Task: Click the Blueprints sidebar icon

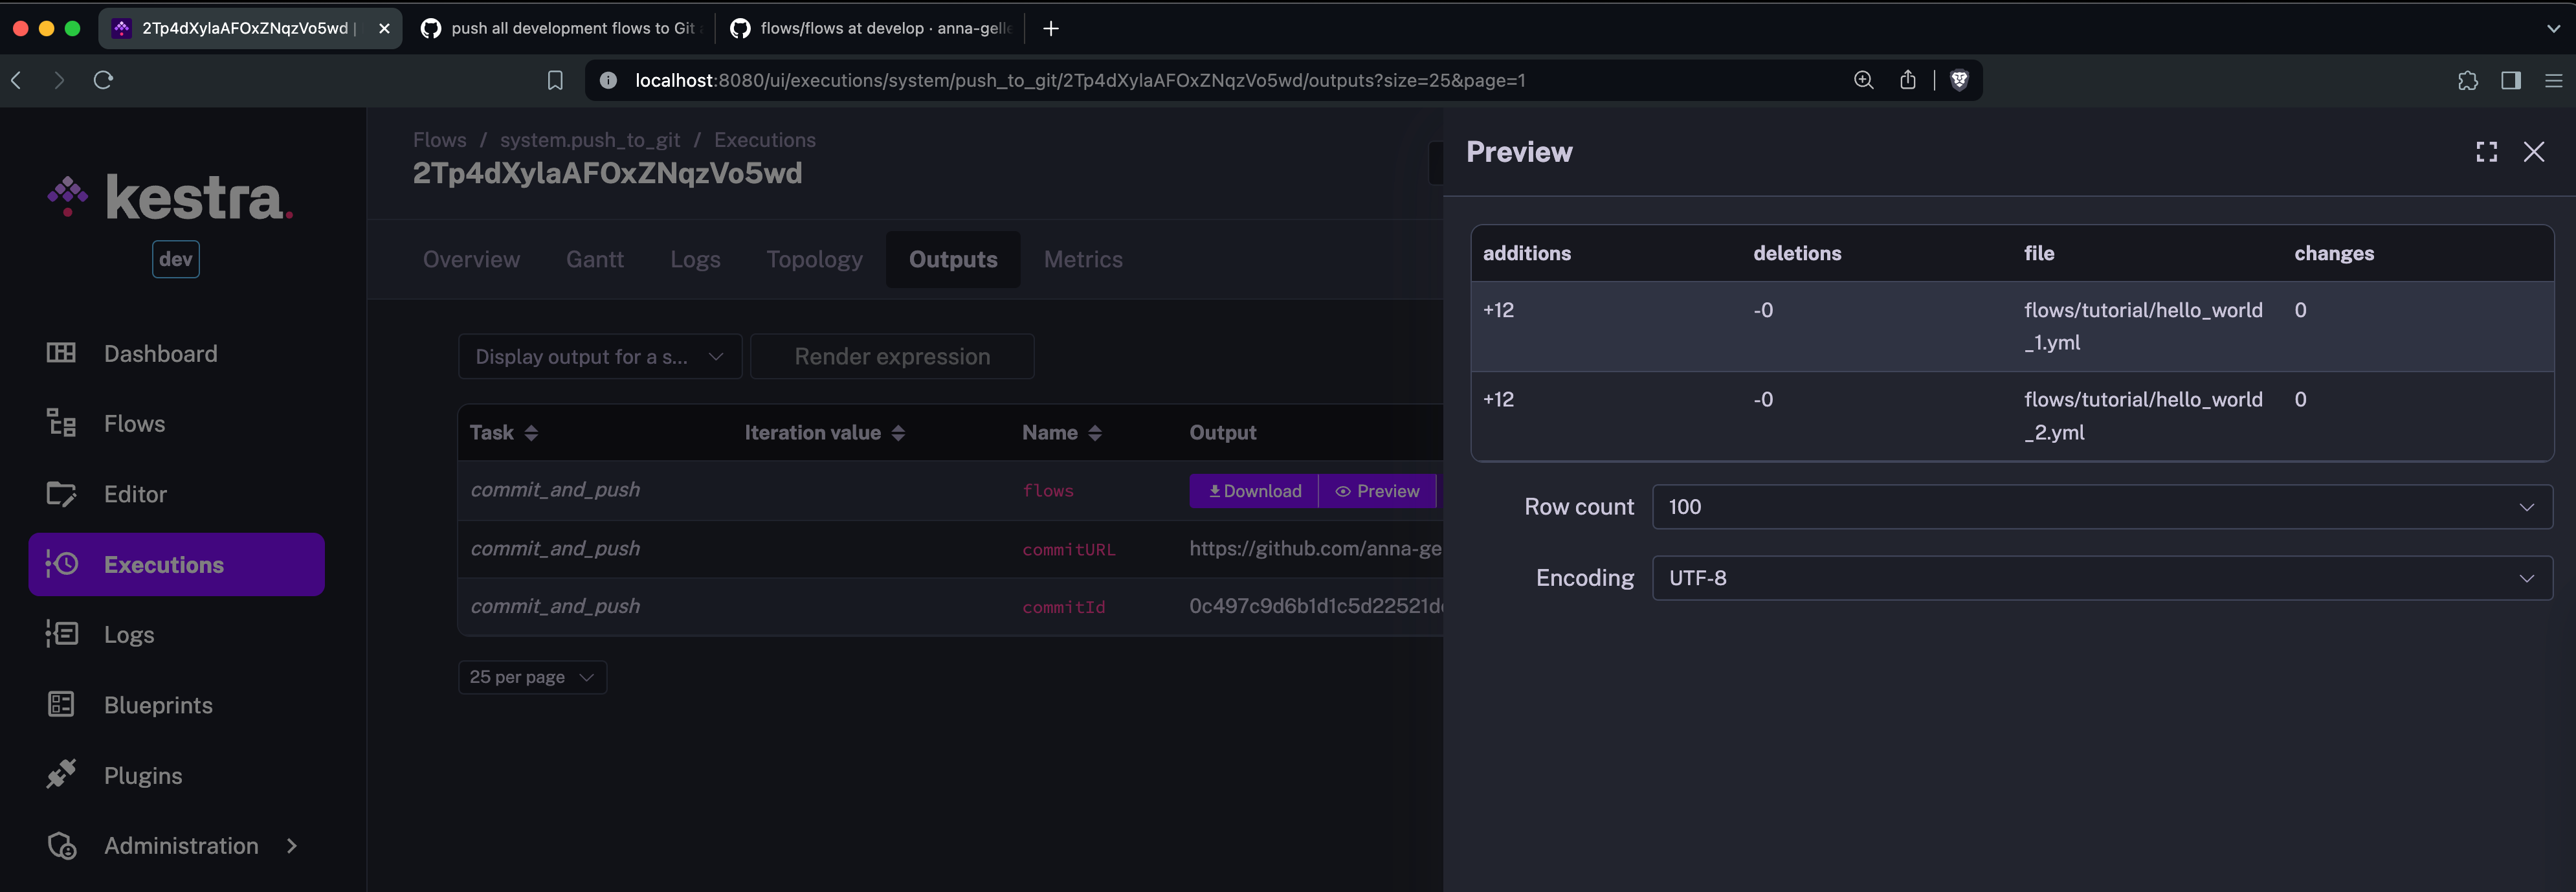Action: click(x=61, y=705)
